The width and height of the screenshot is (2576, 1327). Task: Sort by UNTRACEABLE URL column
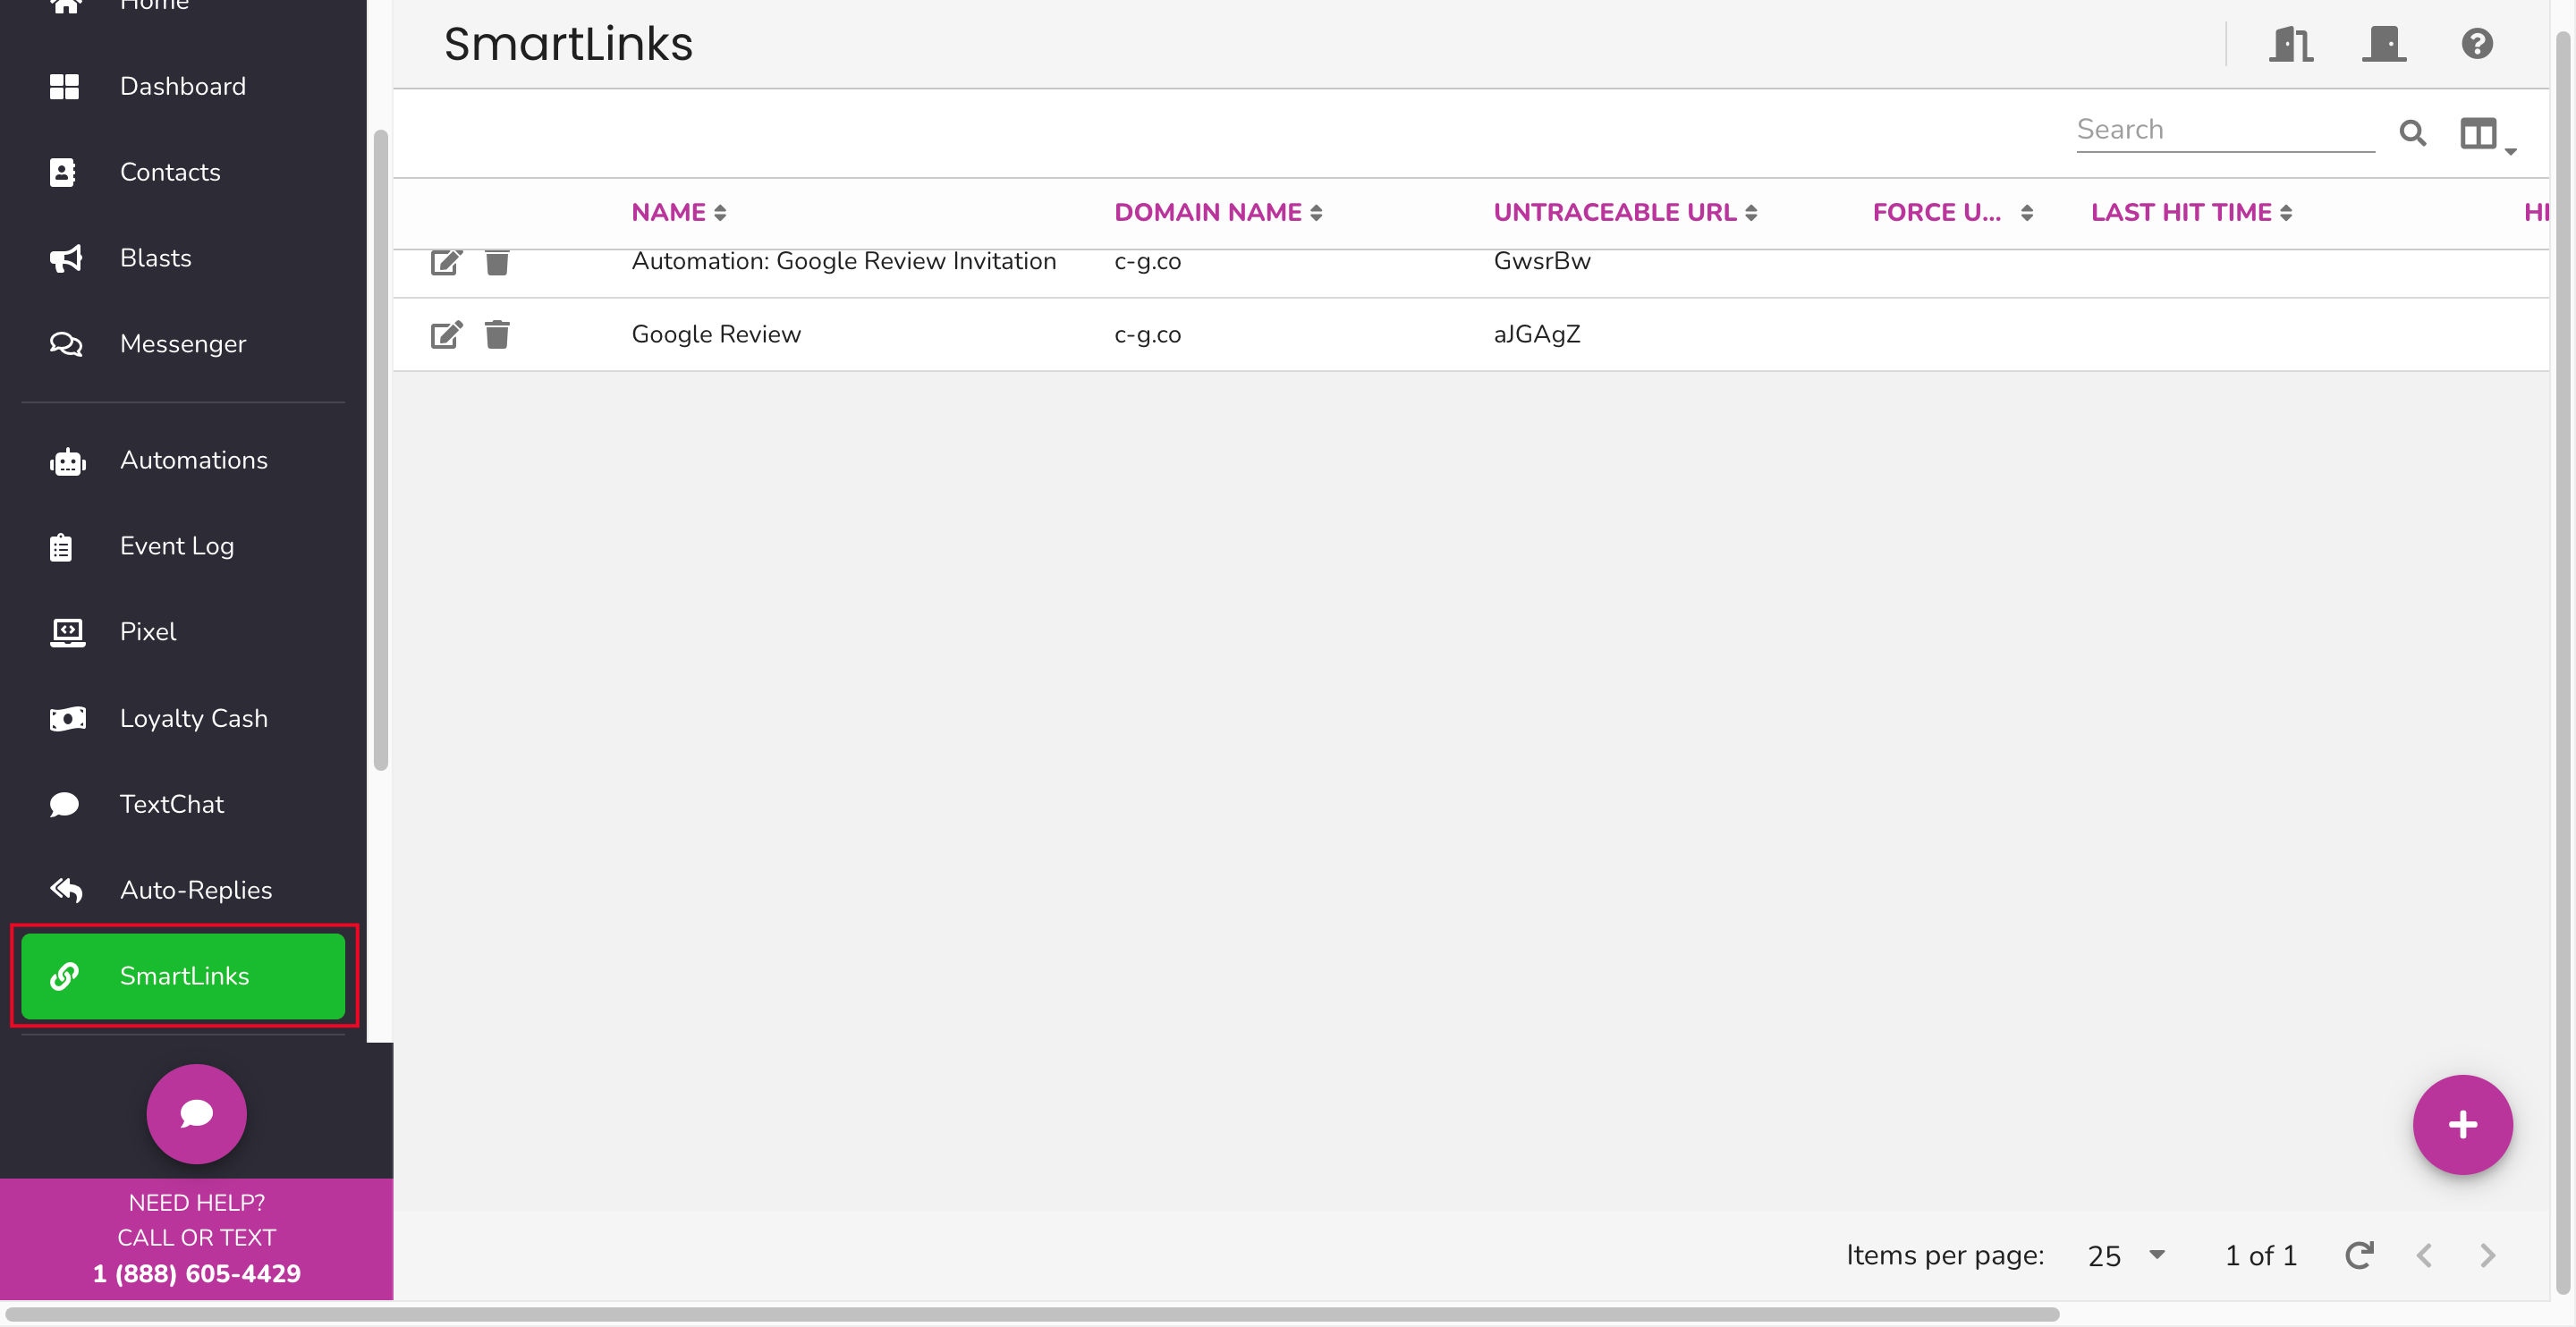click(1625, 212)
